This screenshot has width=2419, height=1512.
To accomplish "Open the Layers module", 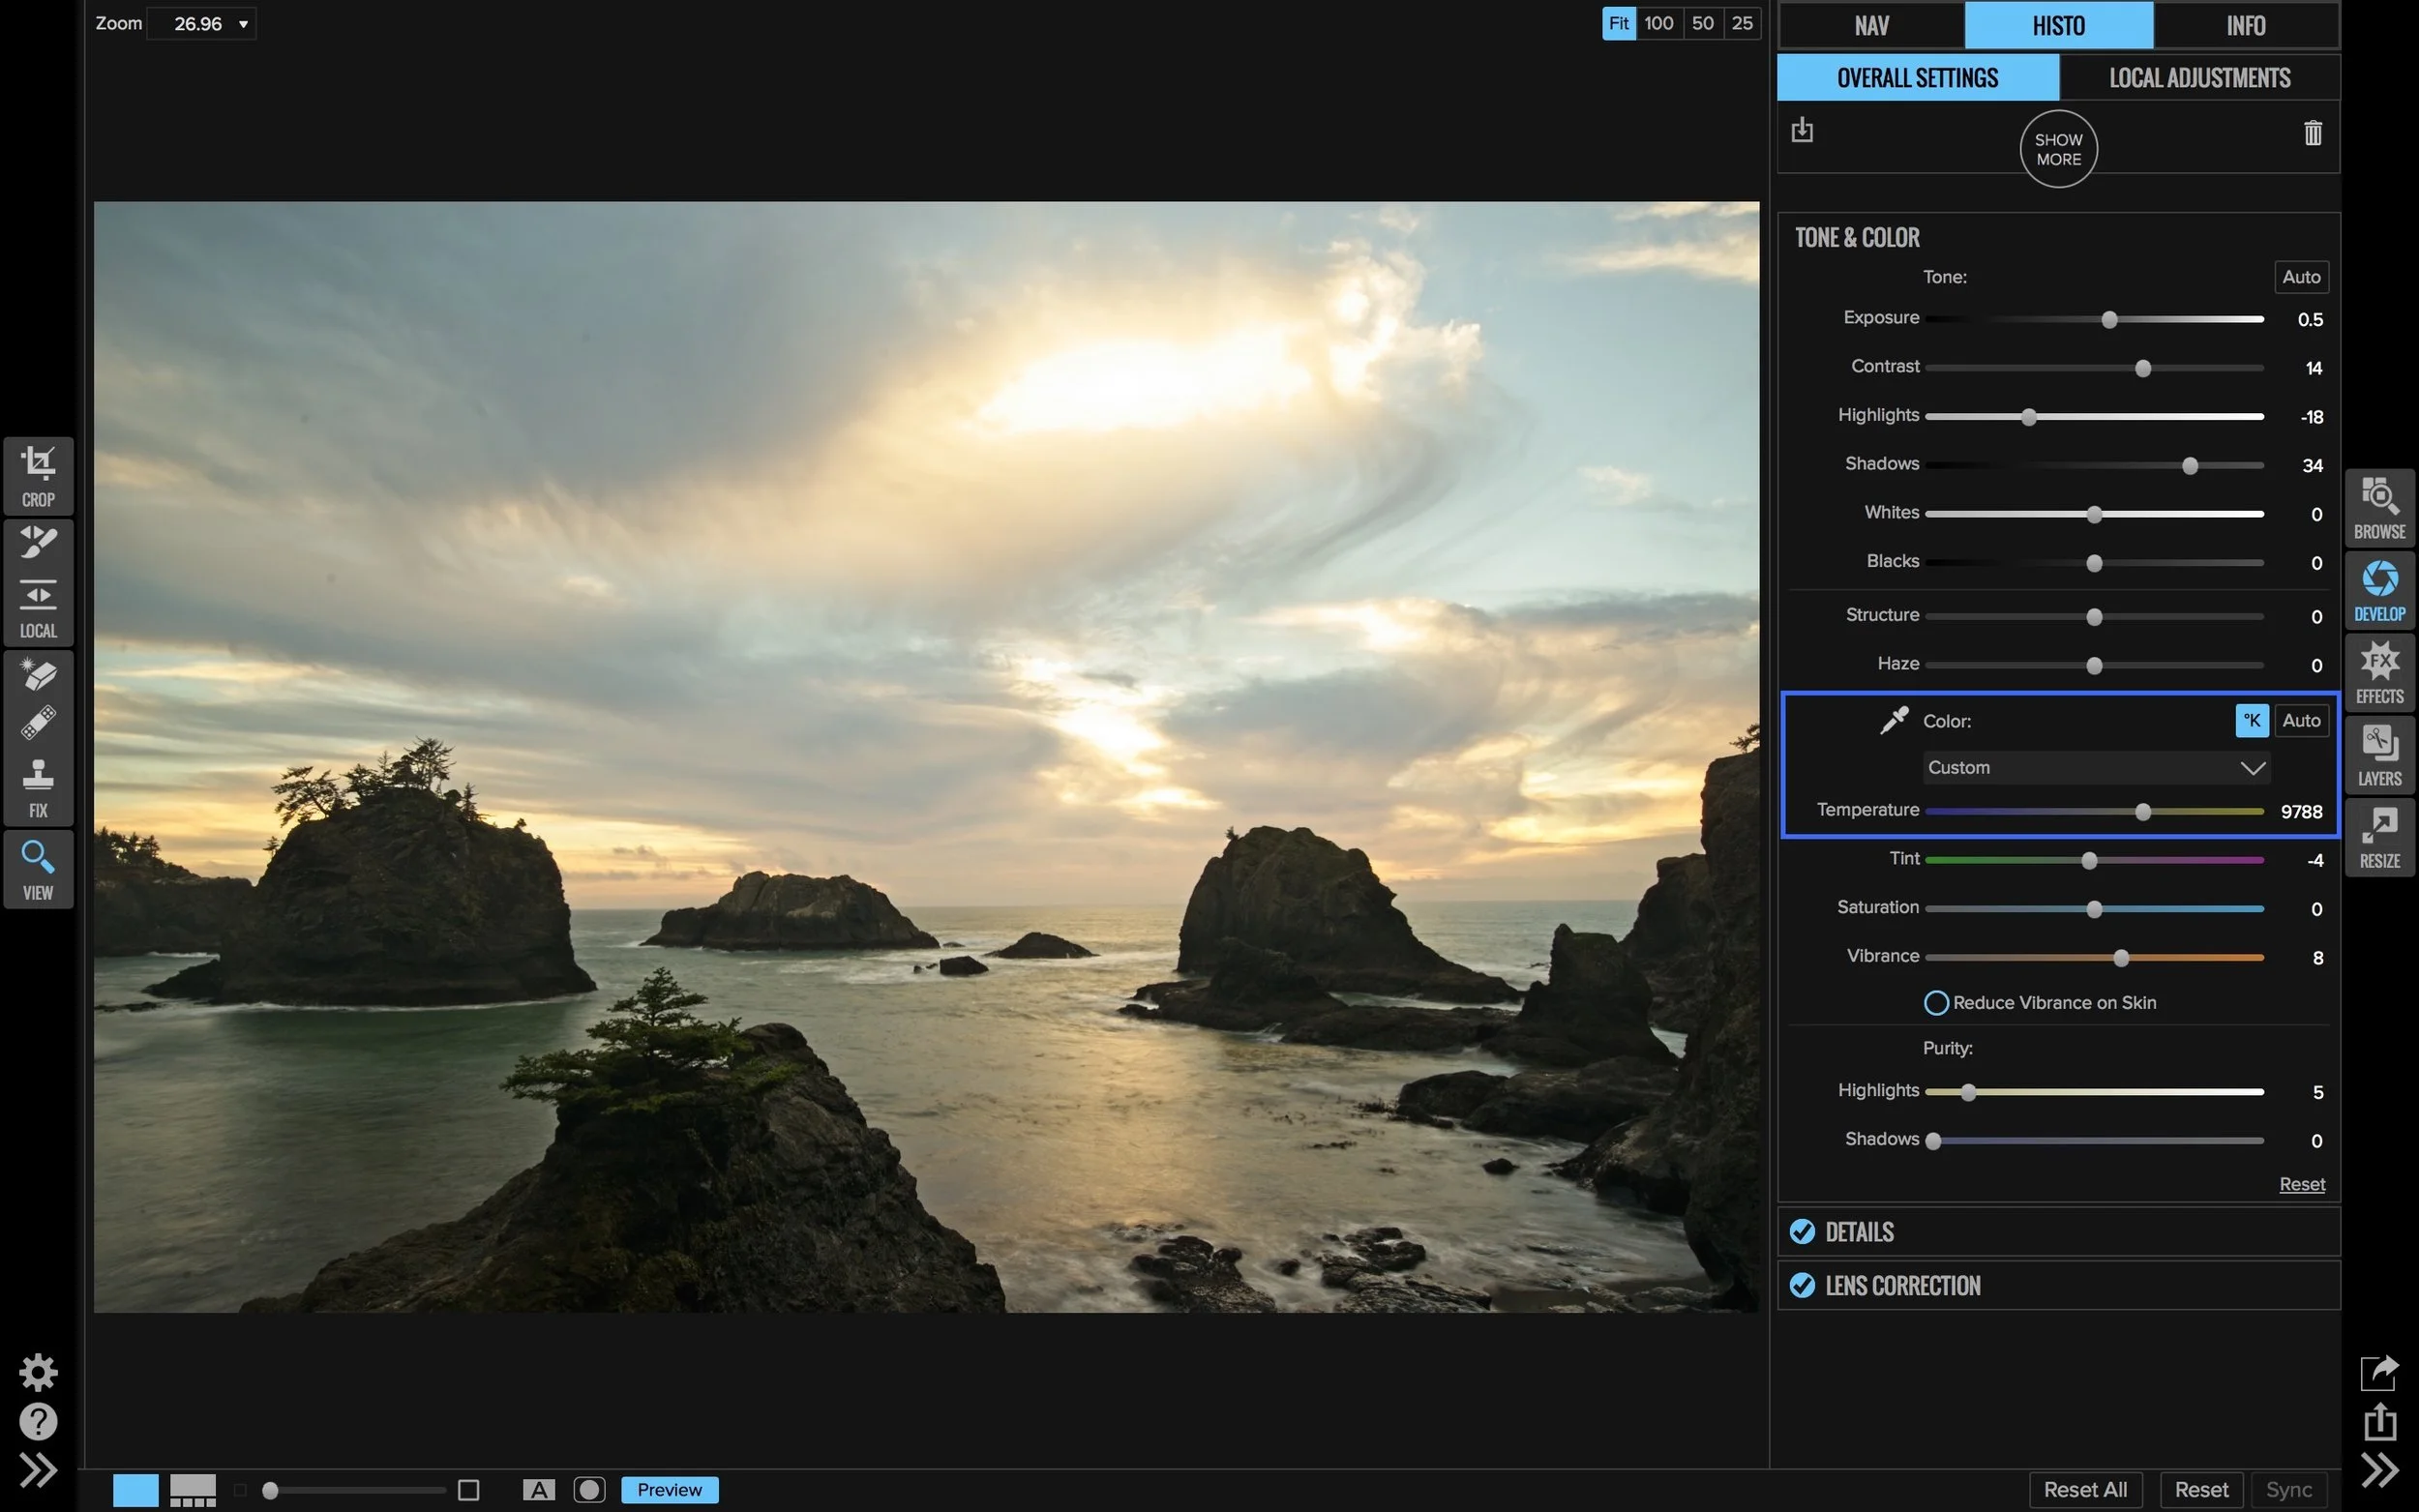I will click(2379, 755).
